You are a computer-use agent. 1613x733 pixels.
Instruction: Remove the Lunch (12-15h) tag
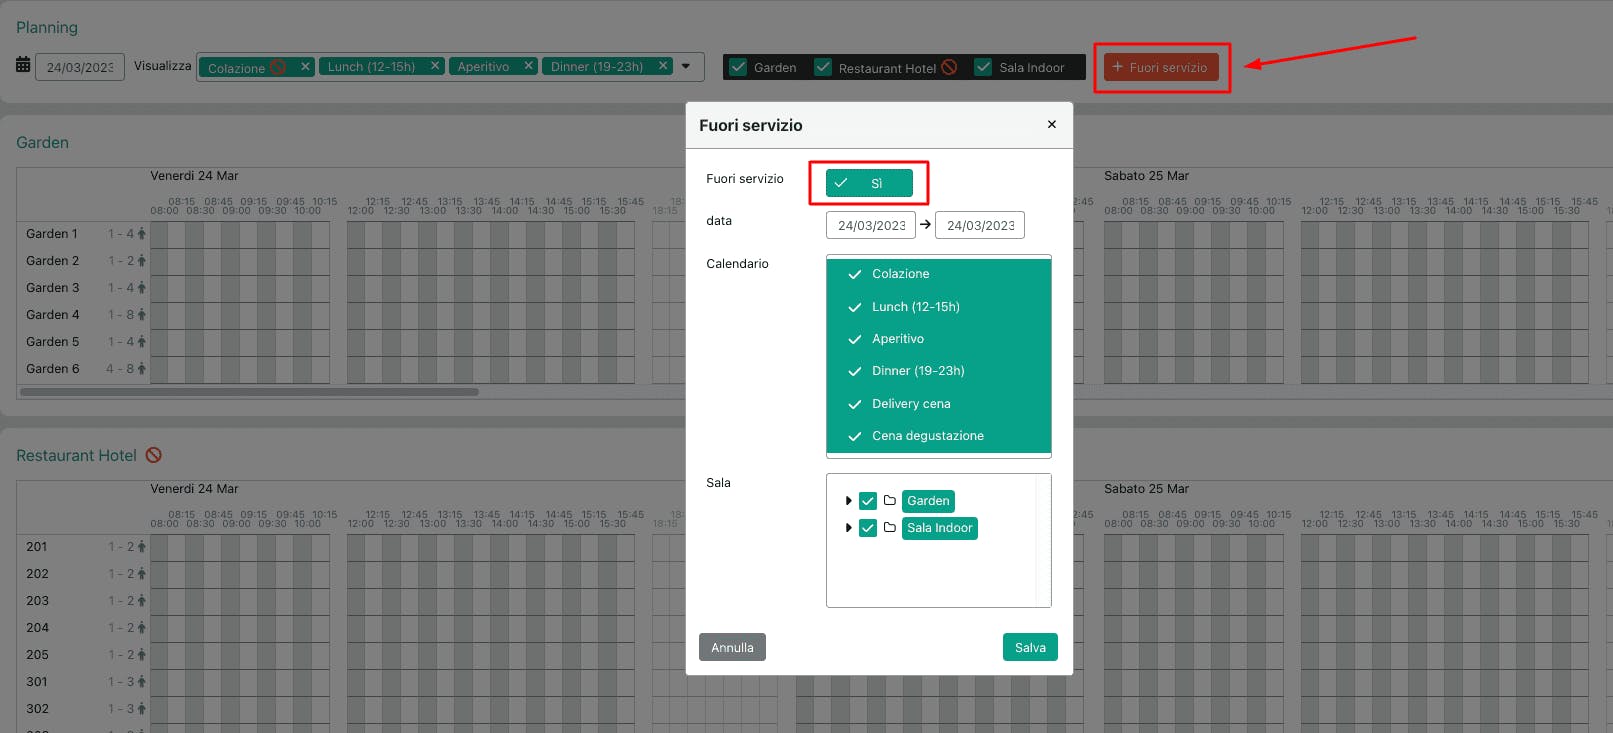[435, 66]
